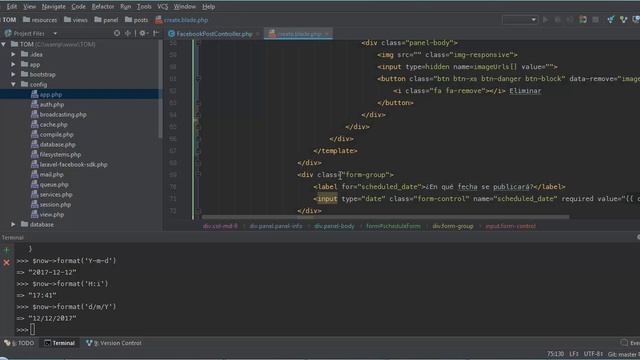Select database.php file
Screen dimensions: 640x360
pyautogui.click(x=53, y=144)
